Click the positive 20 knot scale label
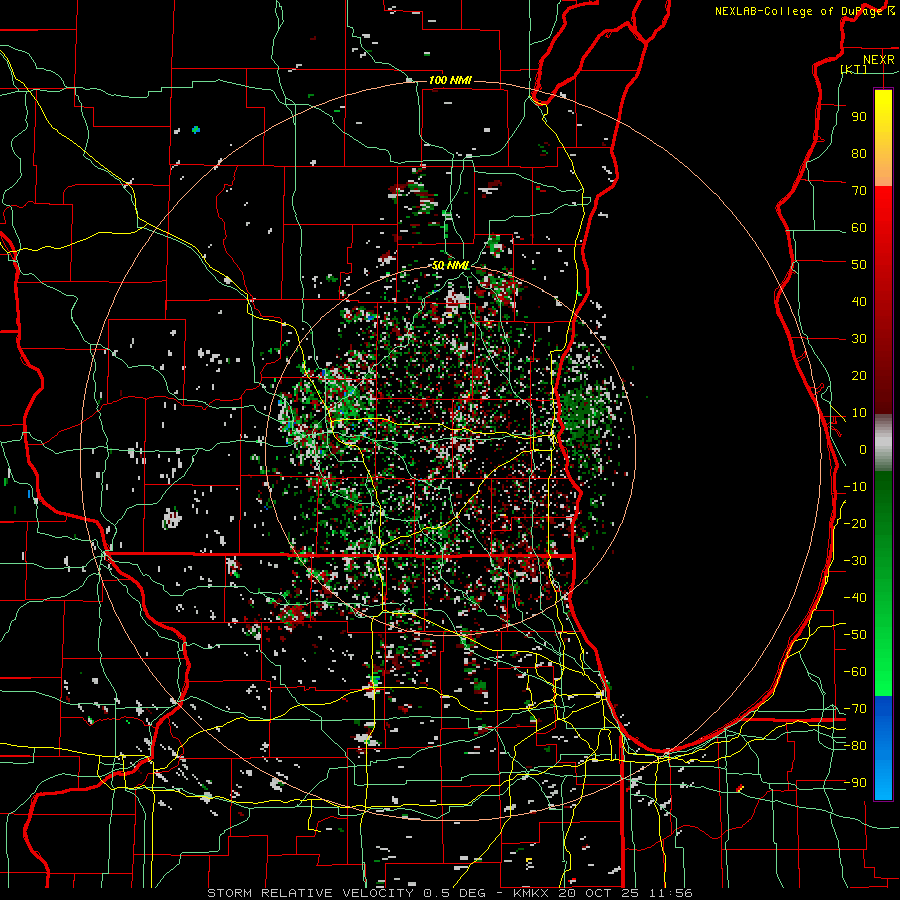900x900 pixels. tap(859, 375)
